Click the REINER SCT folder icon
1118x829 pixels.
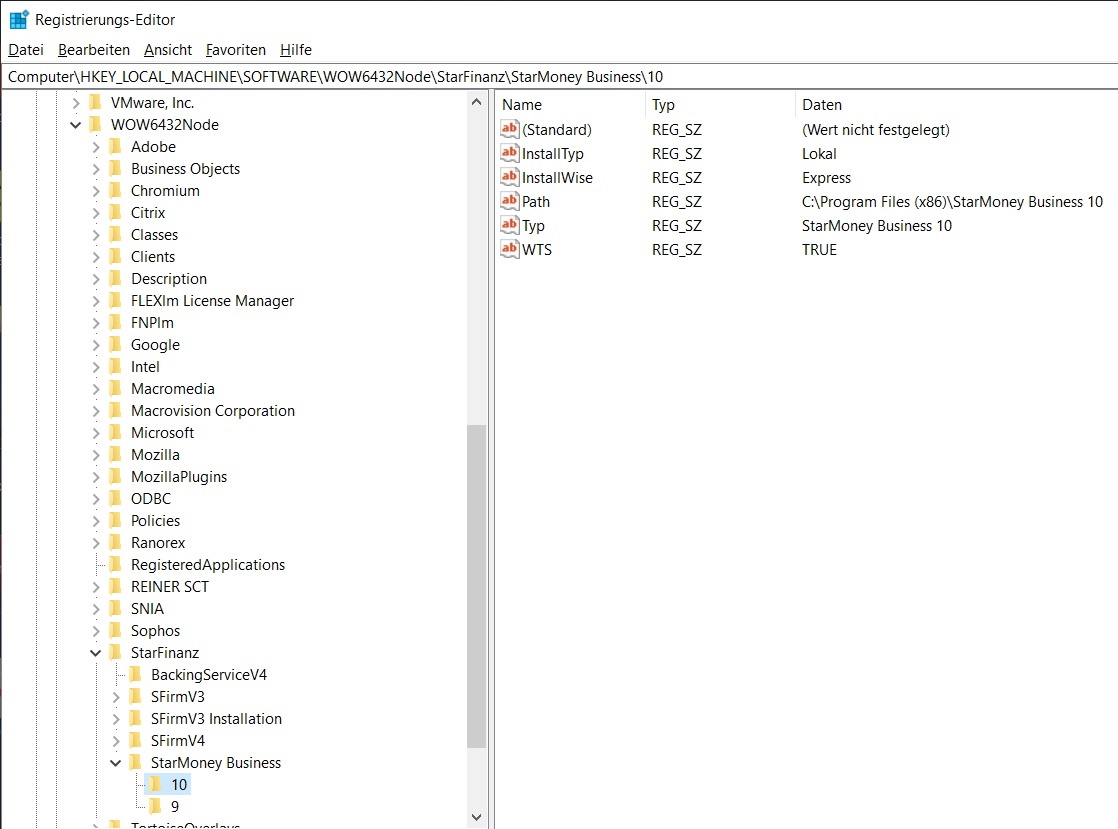point(116,587)
